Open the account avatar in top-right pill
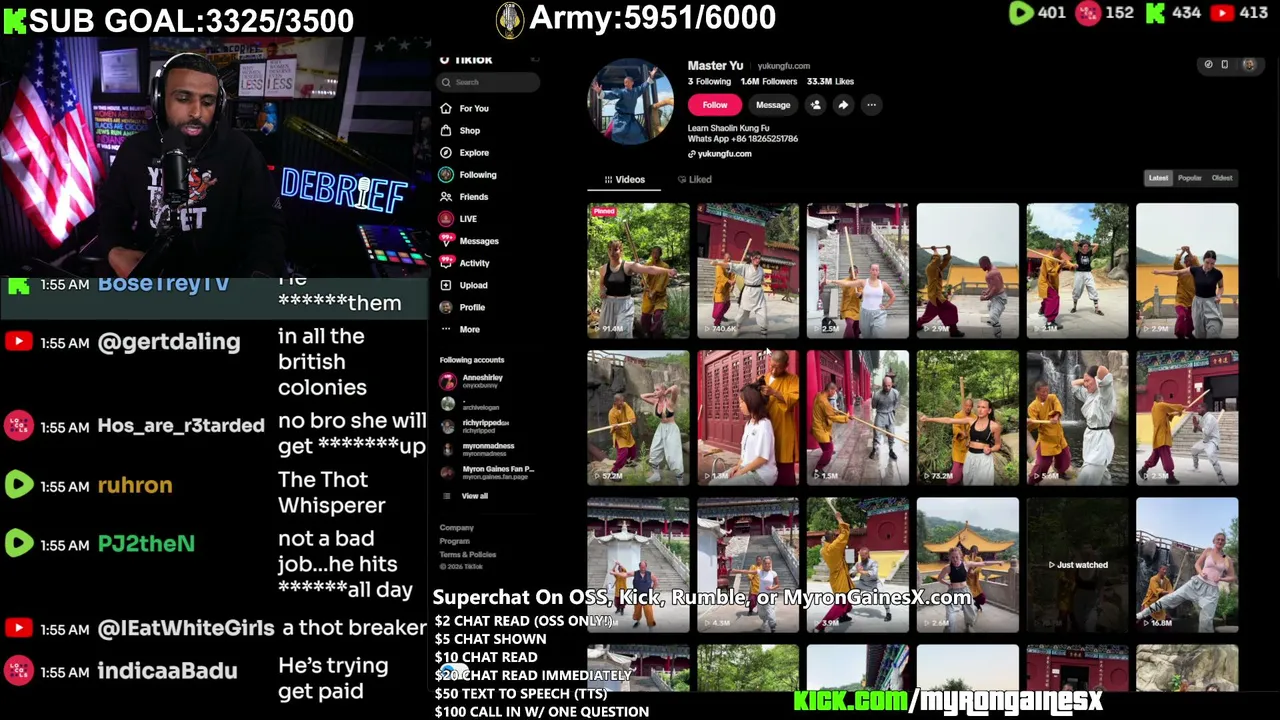Screen dimensions: 1280x720 coord(1249,65)
